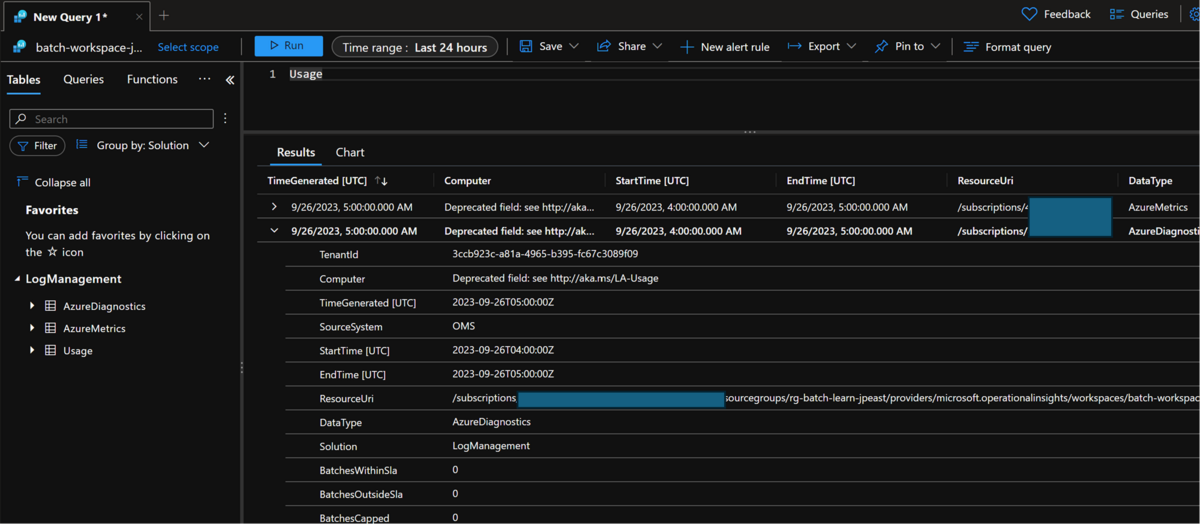Screen dimensions: 1200x524
Task: Select the Usage table name
Action: tap(78, 351)
